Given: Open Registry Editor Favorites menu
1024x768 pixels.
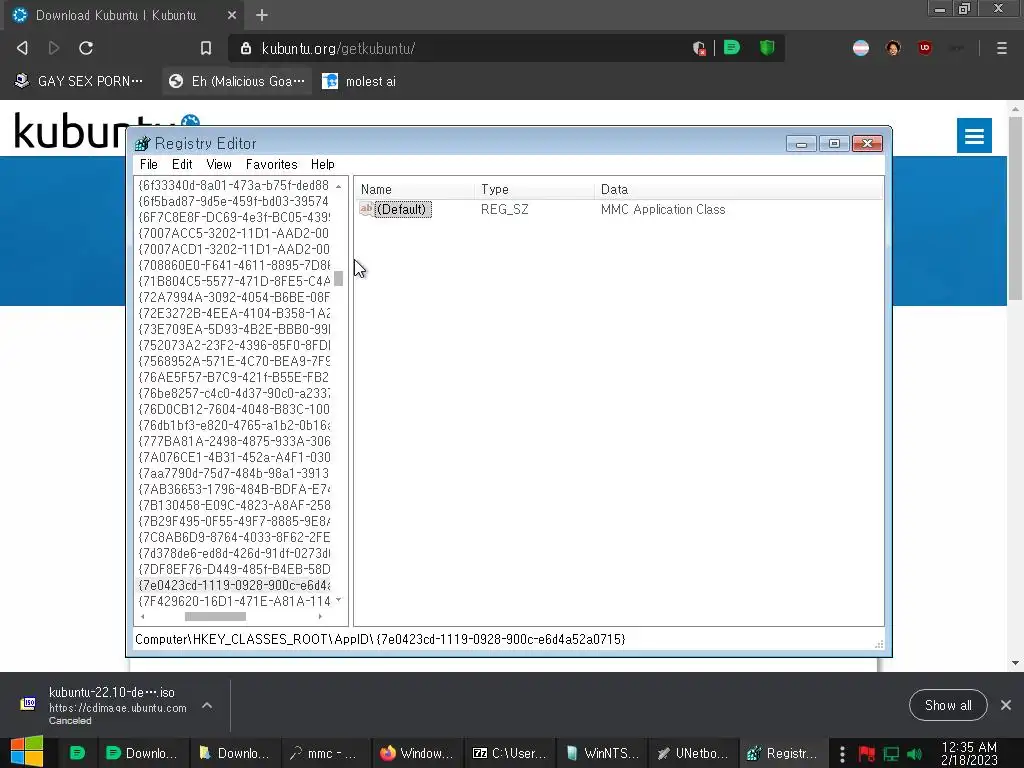Looking at the screenshot, I should click(271, 165).
